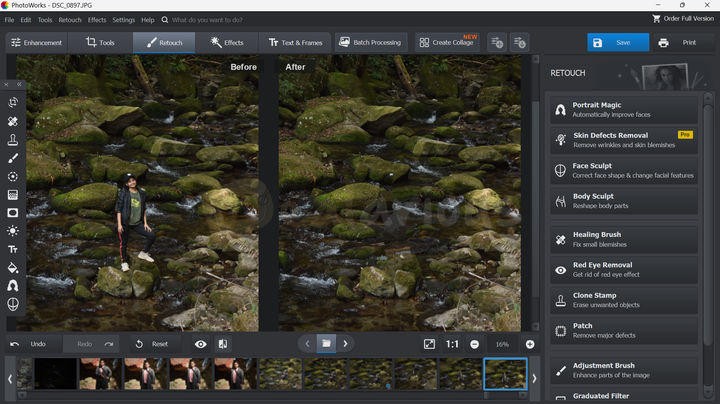
Task: Collapse the left toolbar with double chevron
Action: pyautogui.click(x=19, y=84)
